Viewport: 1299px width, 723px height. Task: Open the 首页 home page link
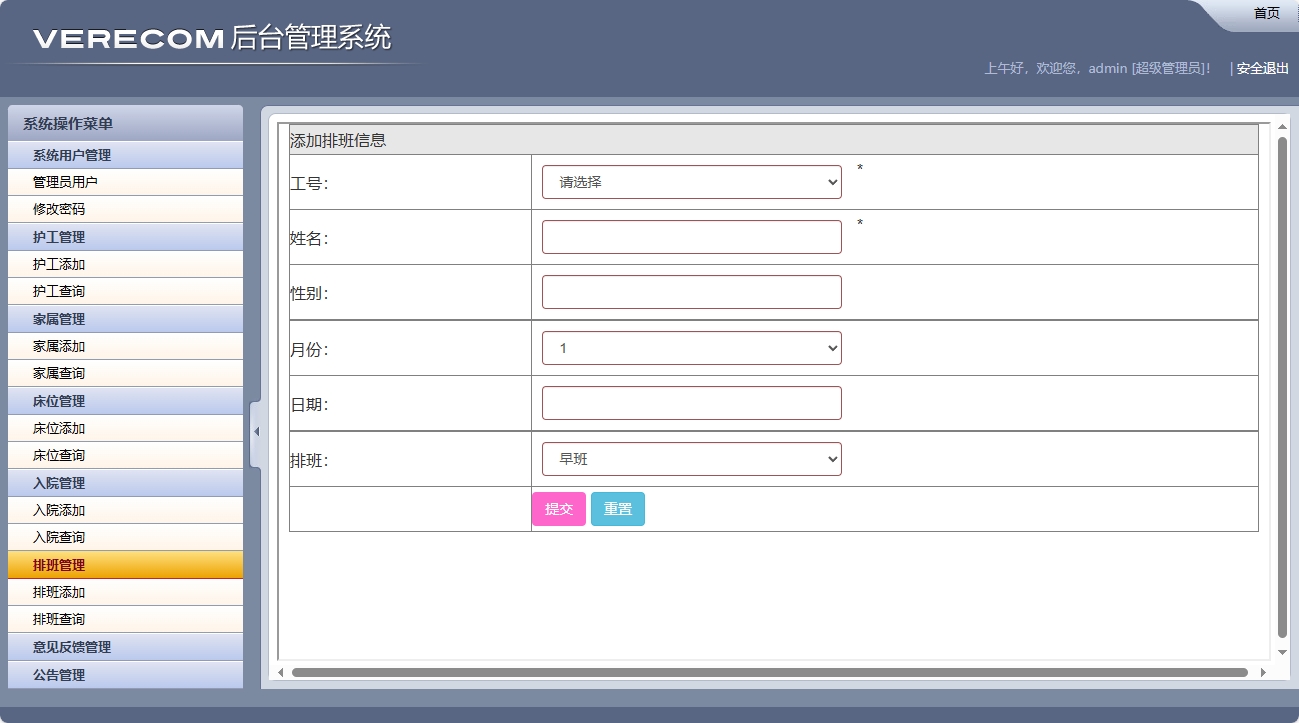pyautogui.click(x=1266, y=12)
